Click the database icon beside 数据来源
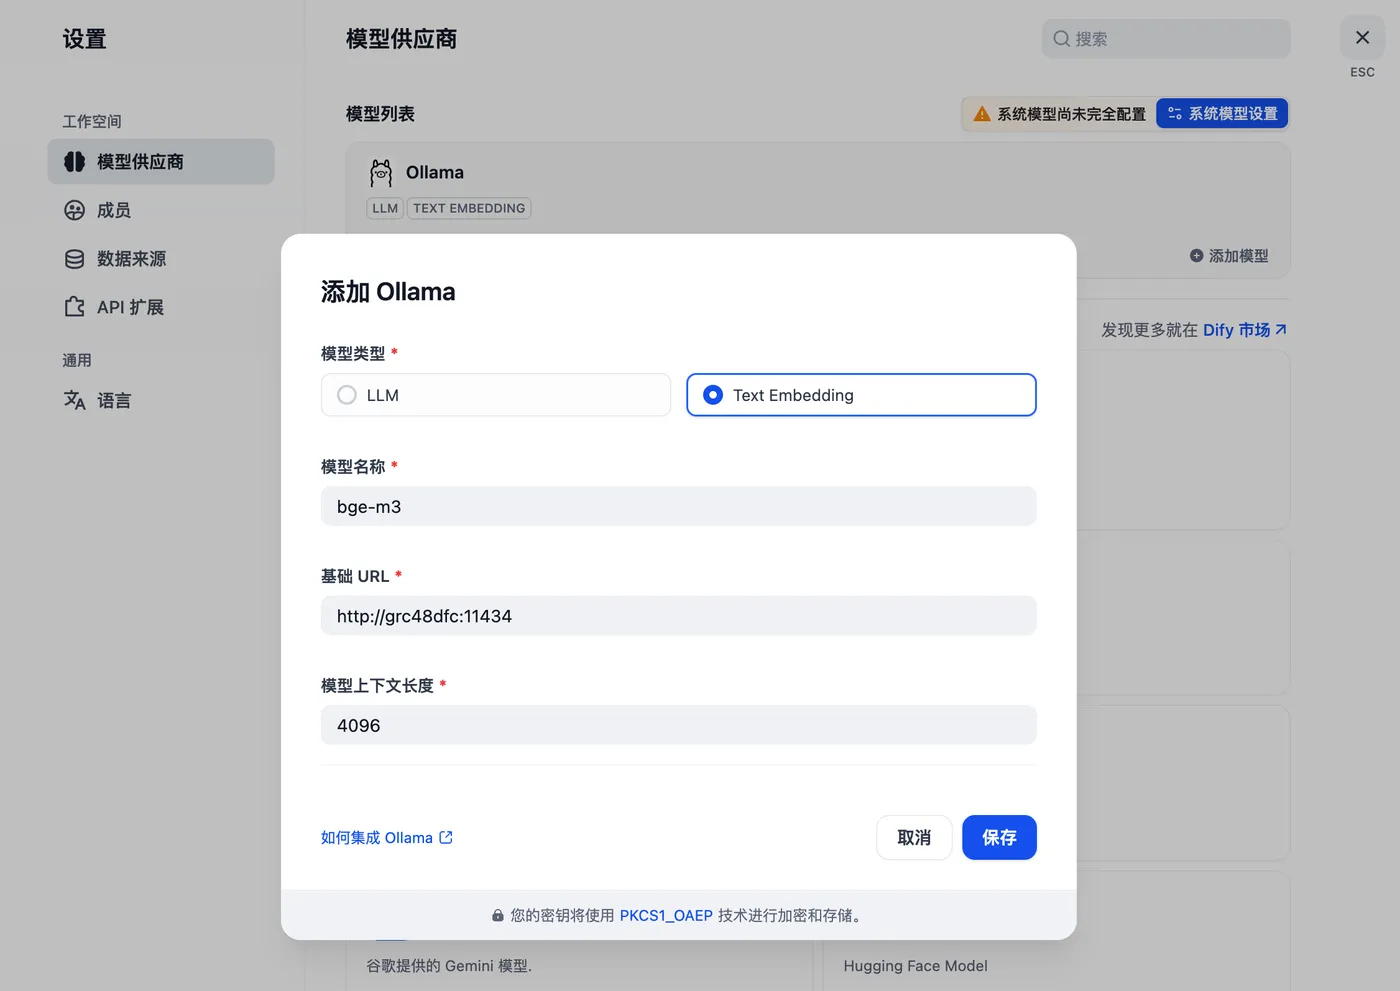The height and width of the screenshot is (991, 1400). (x=75, y=259)
